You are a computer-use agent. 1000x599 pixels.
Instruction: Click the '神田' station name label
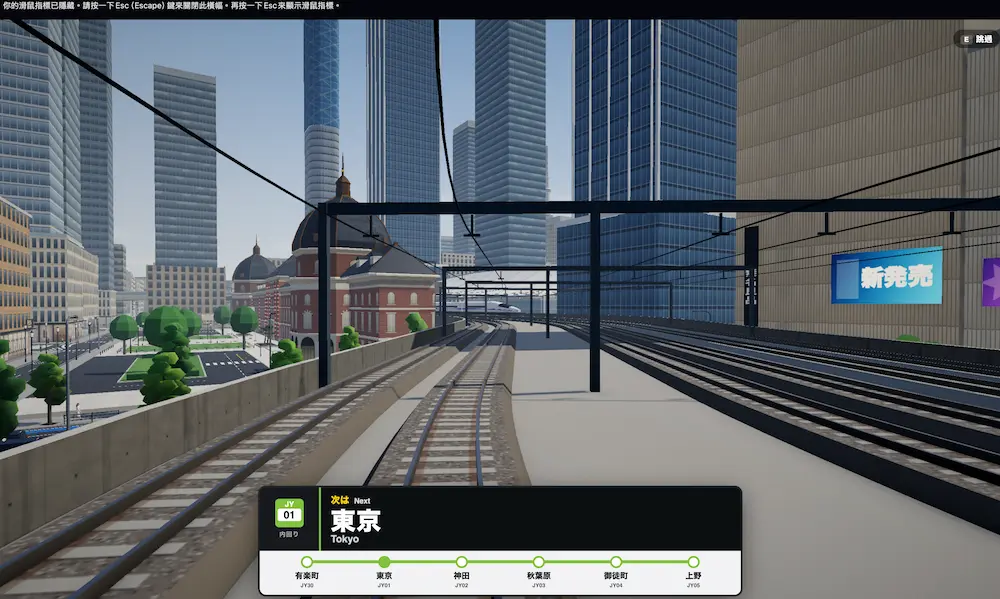click(461, 575)
